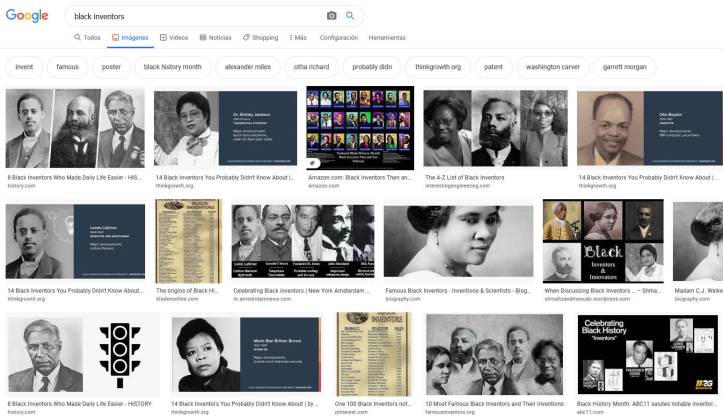The image size is (723, 418).
Task: Open the traffic light image thumbnail
Action: point(123,354)
